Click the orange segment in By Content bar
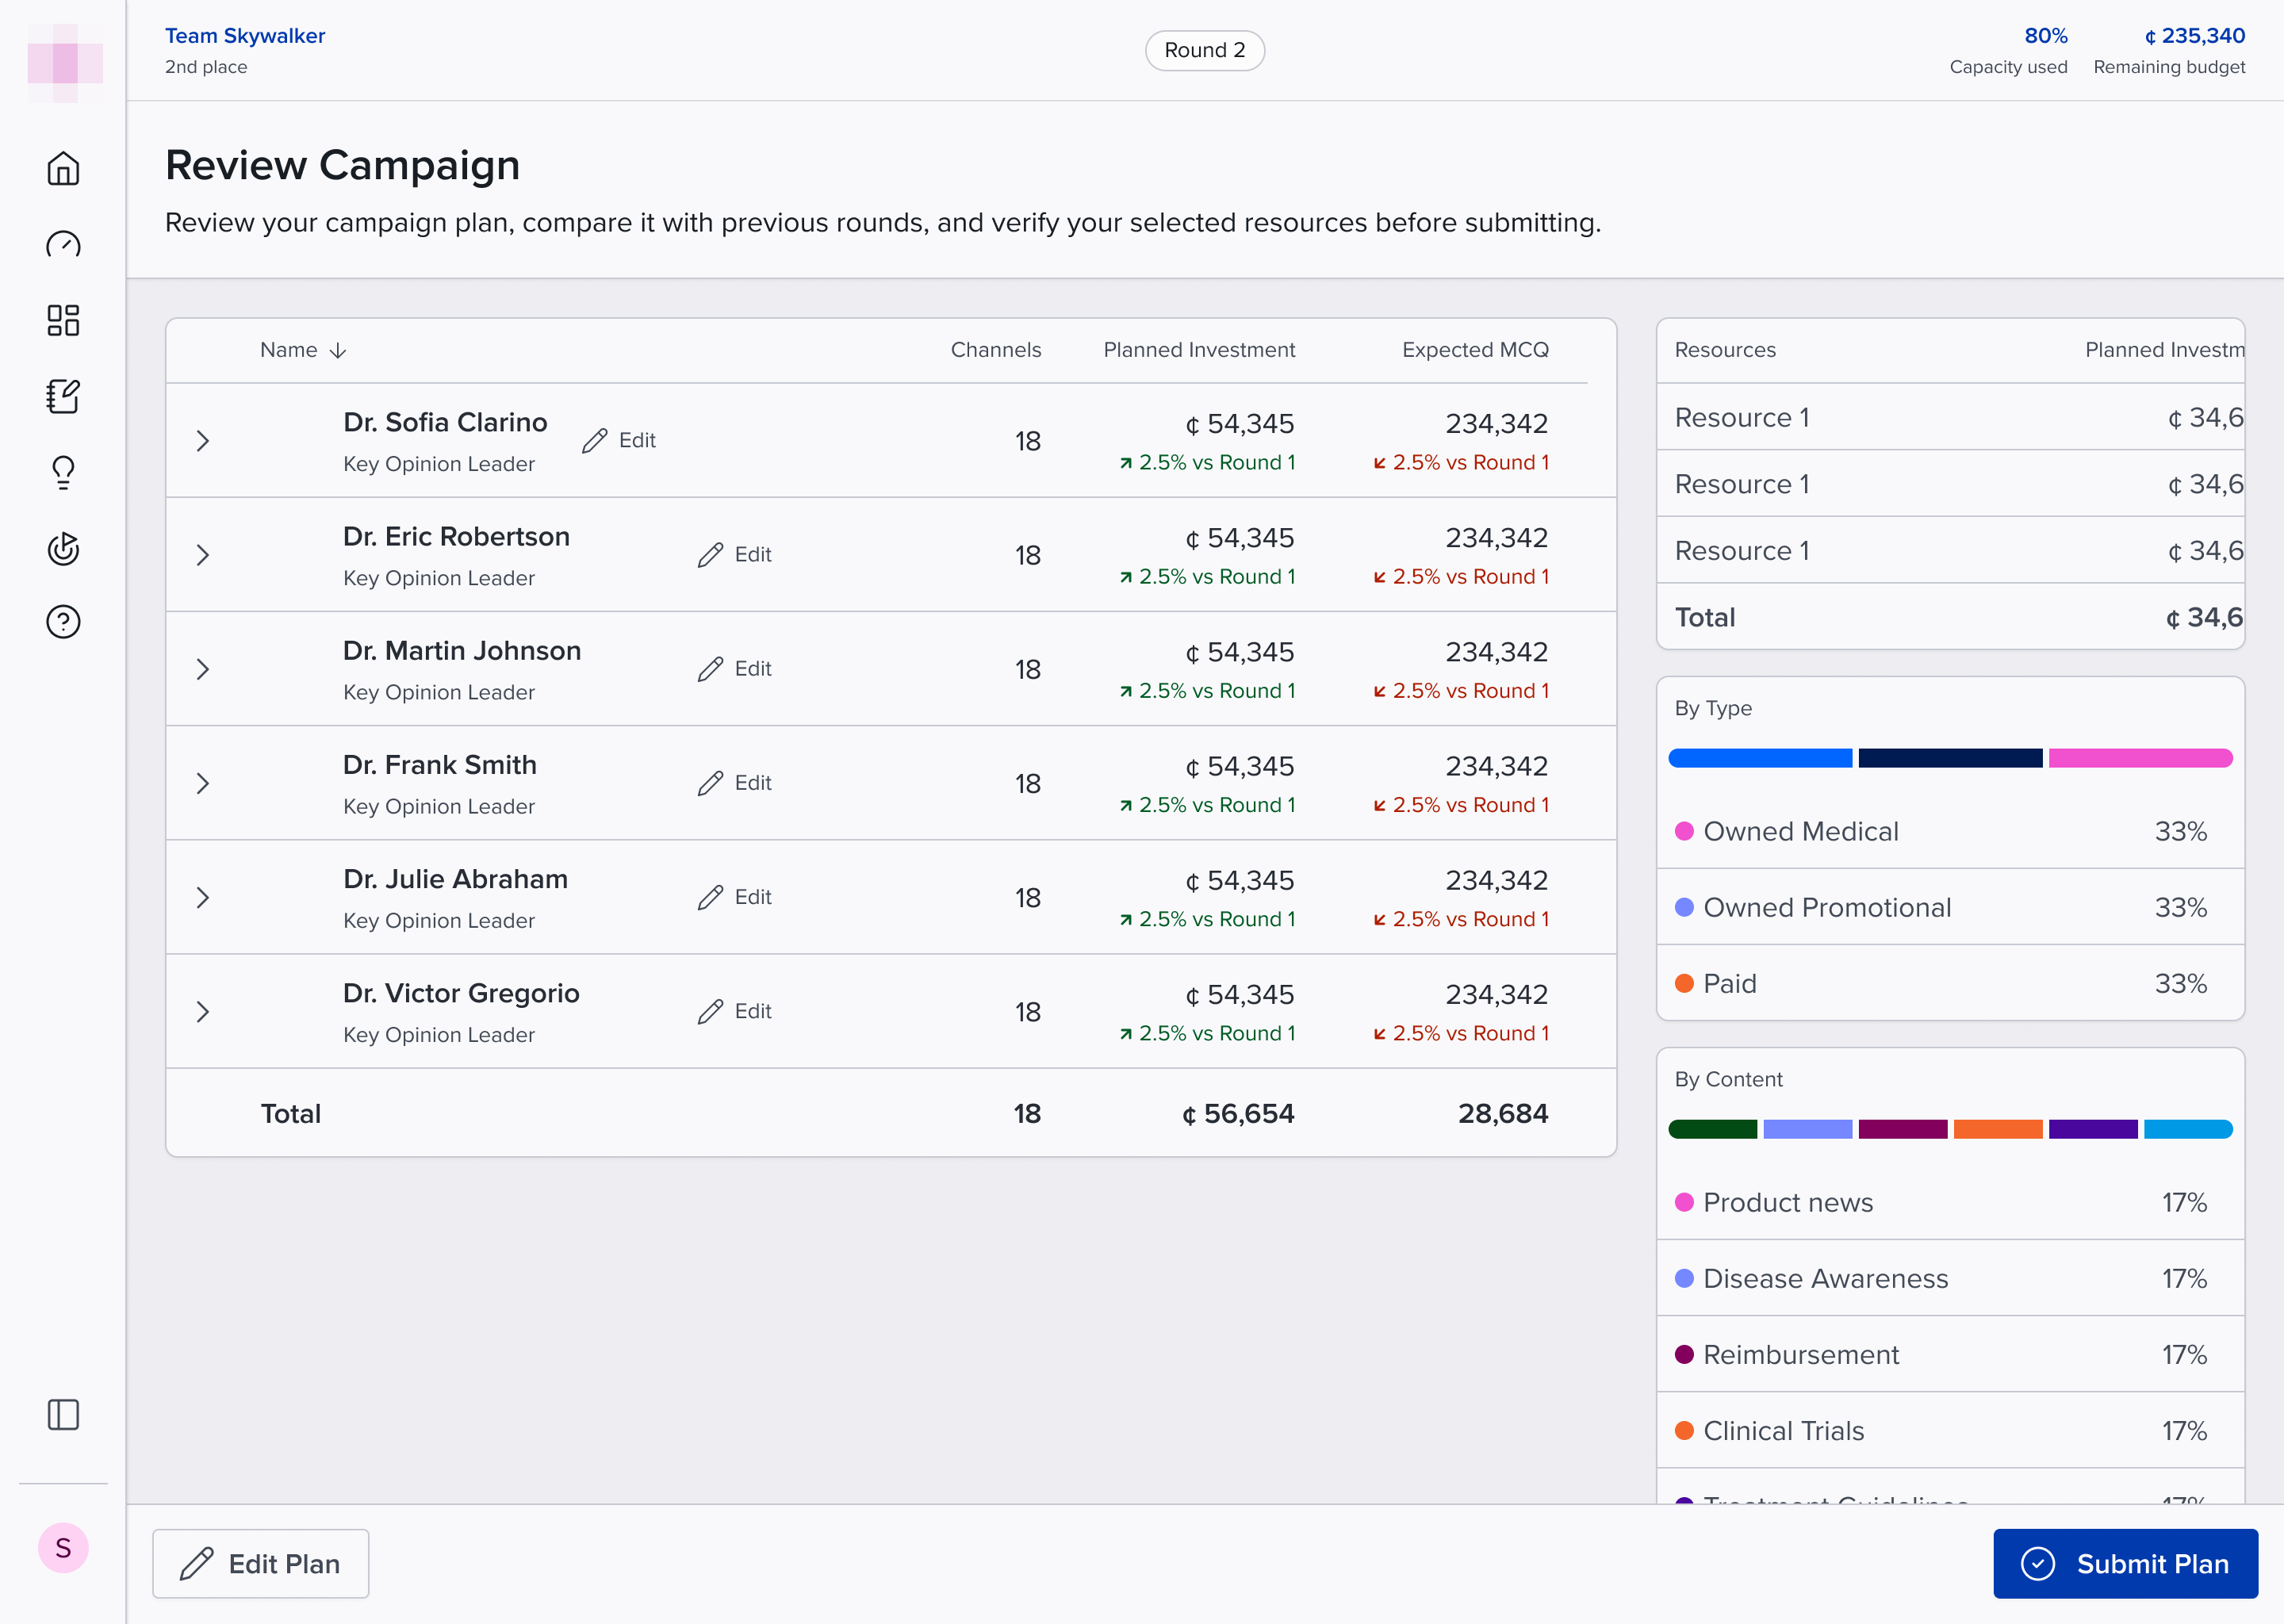Image resolution: width=2284 pixels, height=1624 pixels. pos(1997,1129)
